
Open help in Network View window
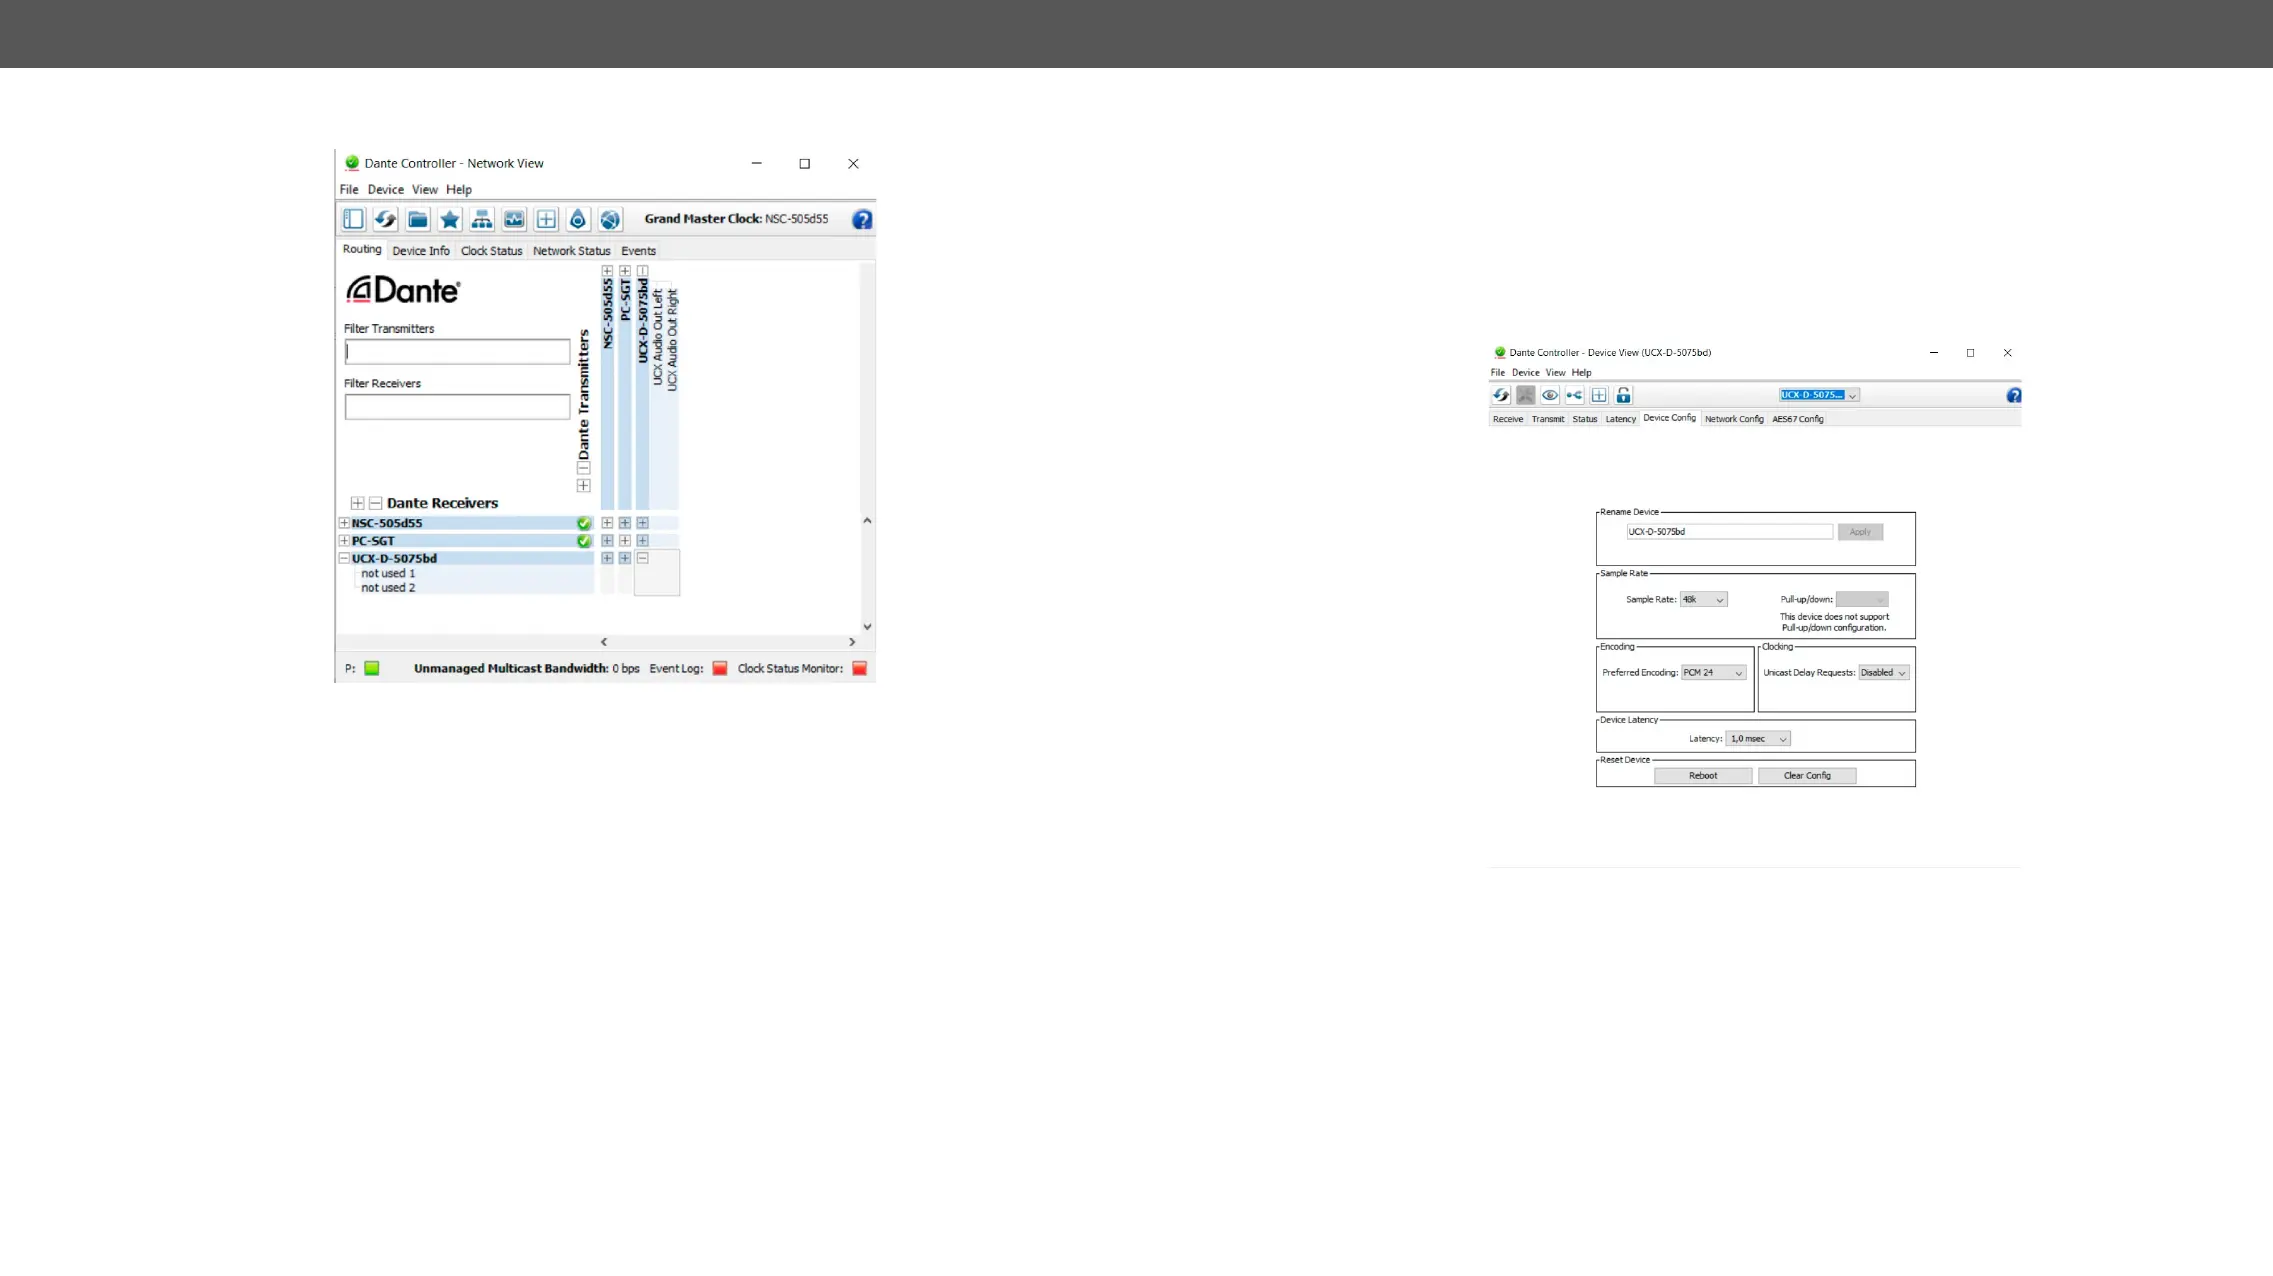coord(862,220)
